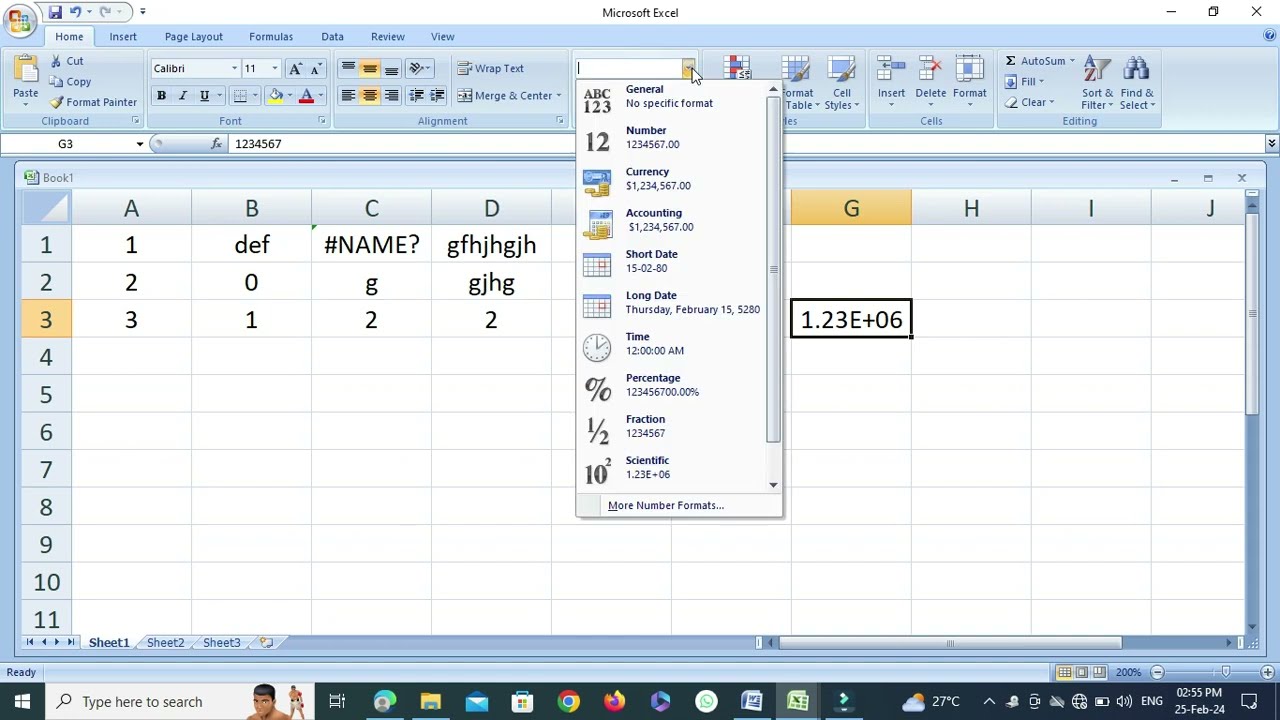Set Bottom Align vertical alignment
This screenshot has width=1280, height=720.
(392, 68)
